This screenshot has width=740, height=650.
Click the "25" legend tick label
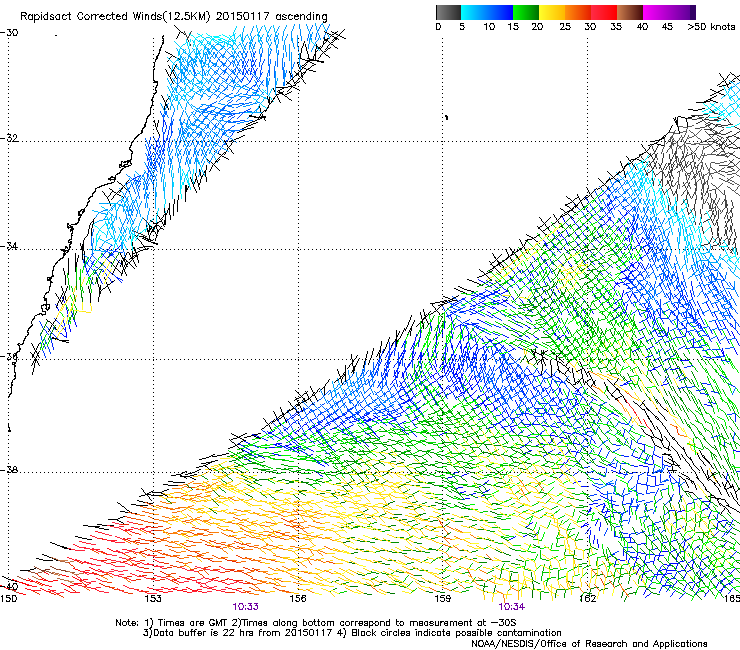coord(565,27)
